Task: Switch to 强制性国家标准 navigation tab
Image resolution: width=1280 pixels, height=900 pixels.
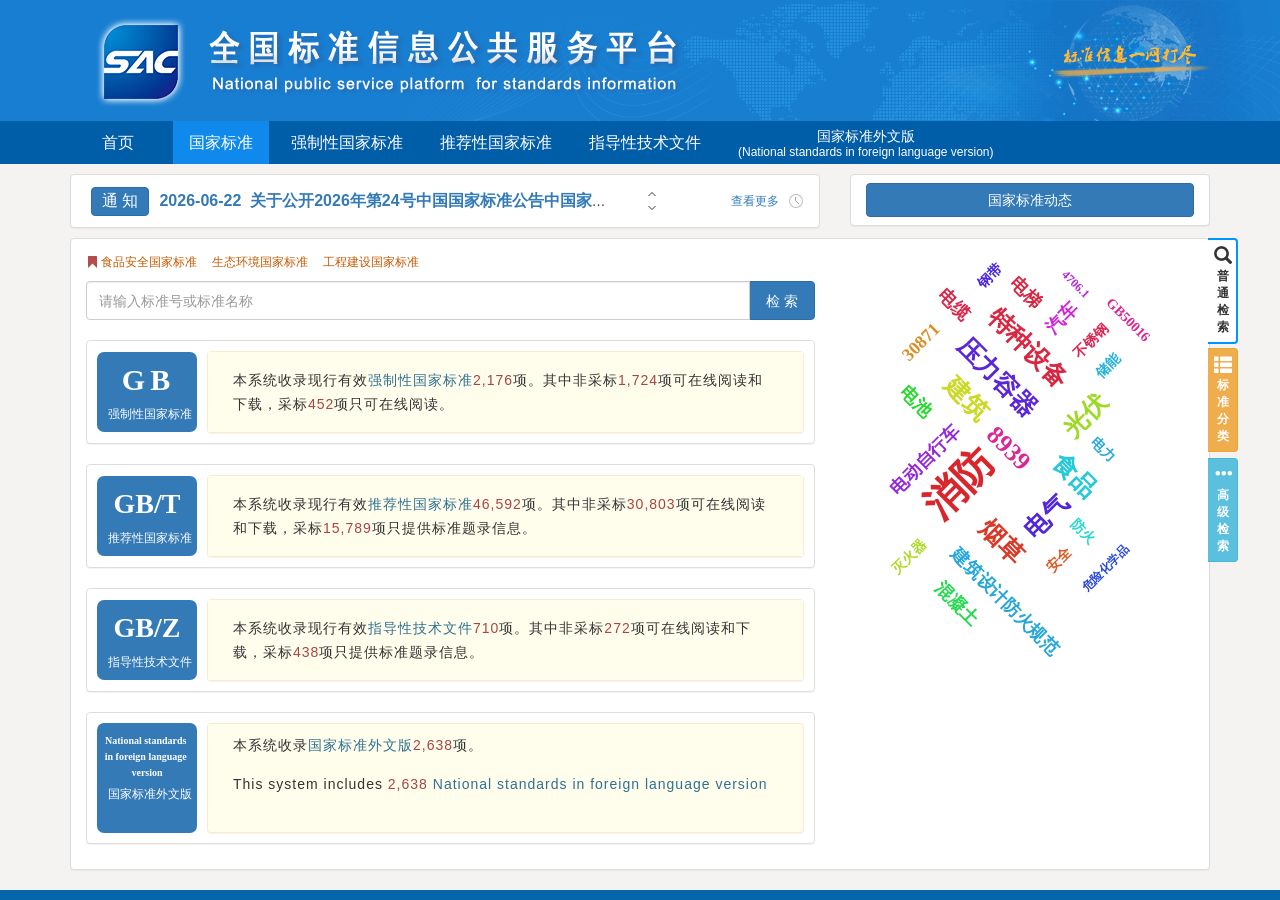Action: [x=347, y=143]
